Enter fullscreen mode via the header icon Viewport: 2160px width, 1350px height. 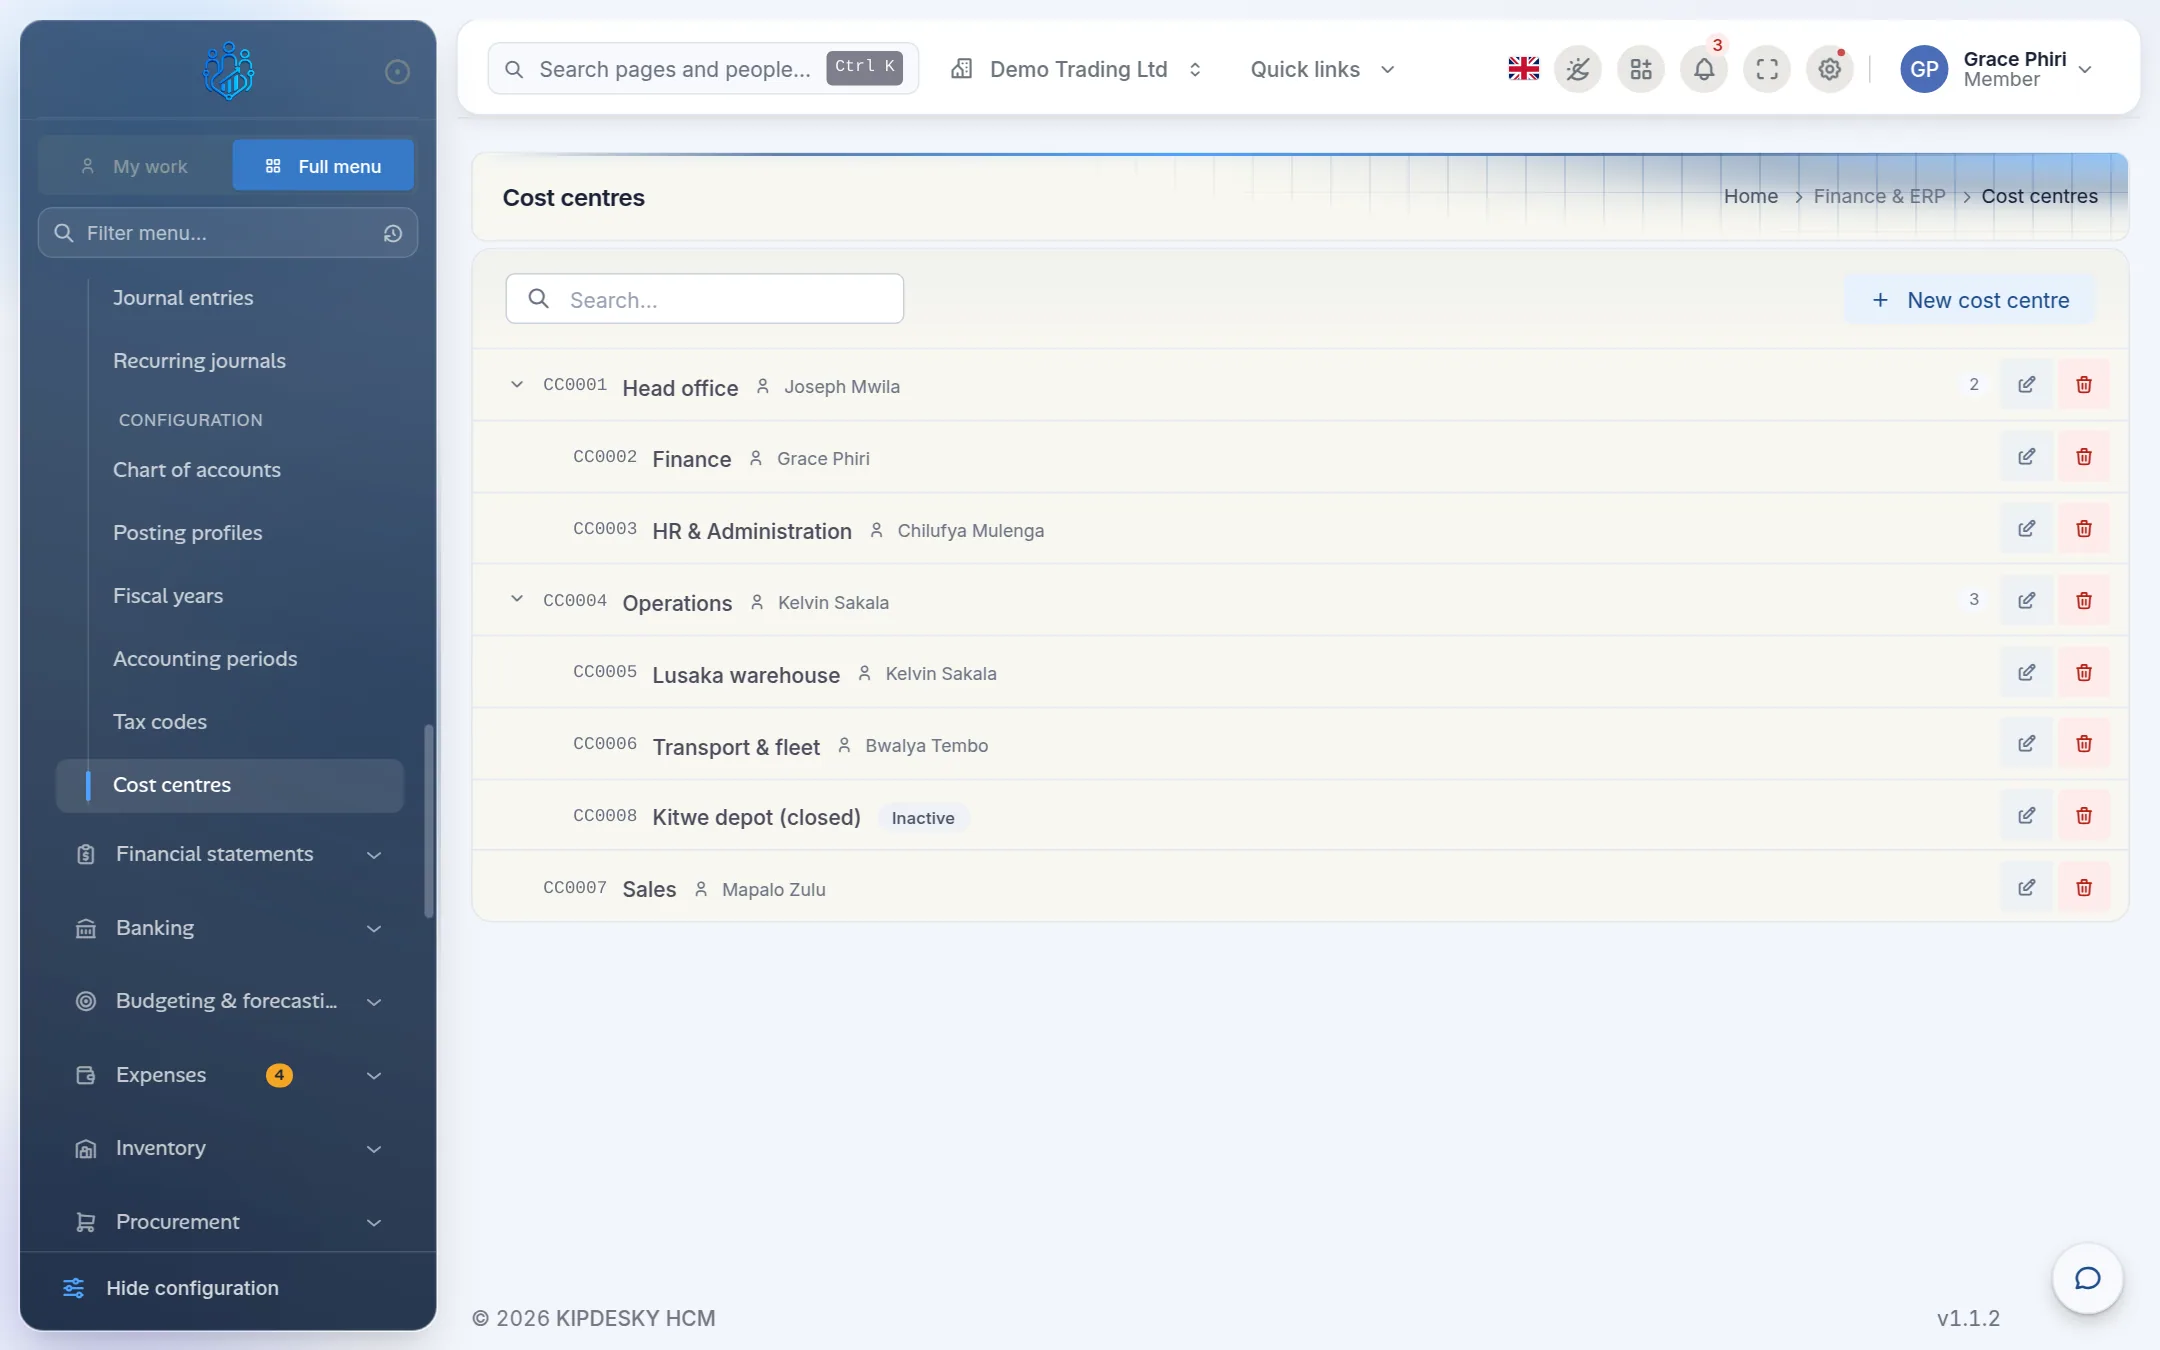point(1767,69)
